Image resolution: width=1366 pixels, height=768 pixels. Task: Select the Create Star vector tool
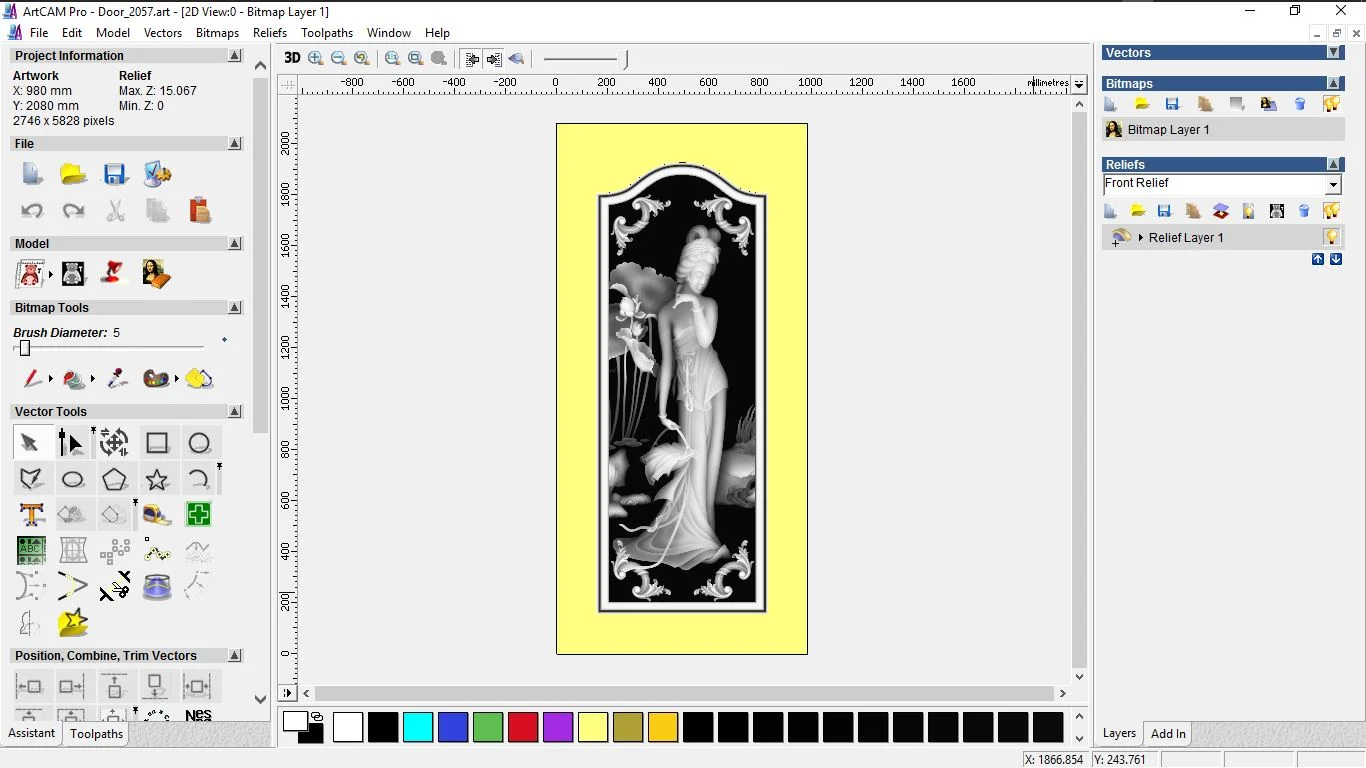pyautogui.click(x=157, y=479)
